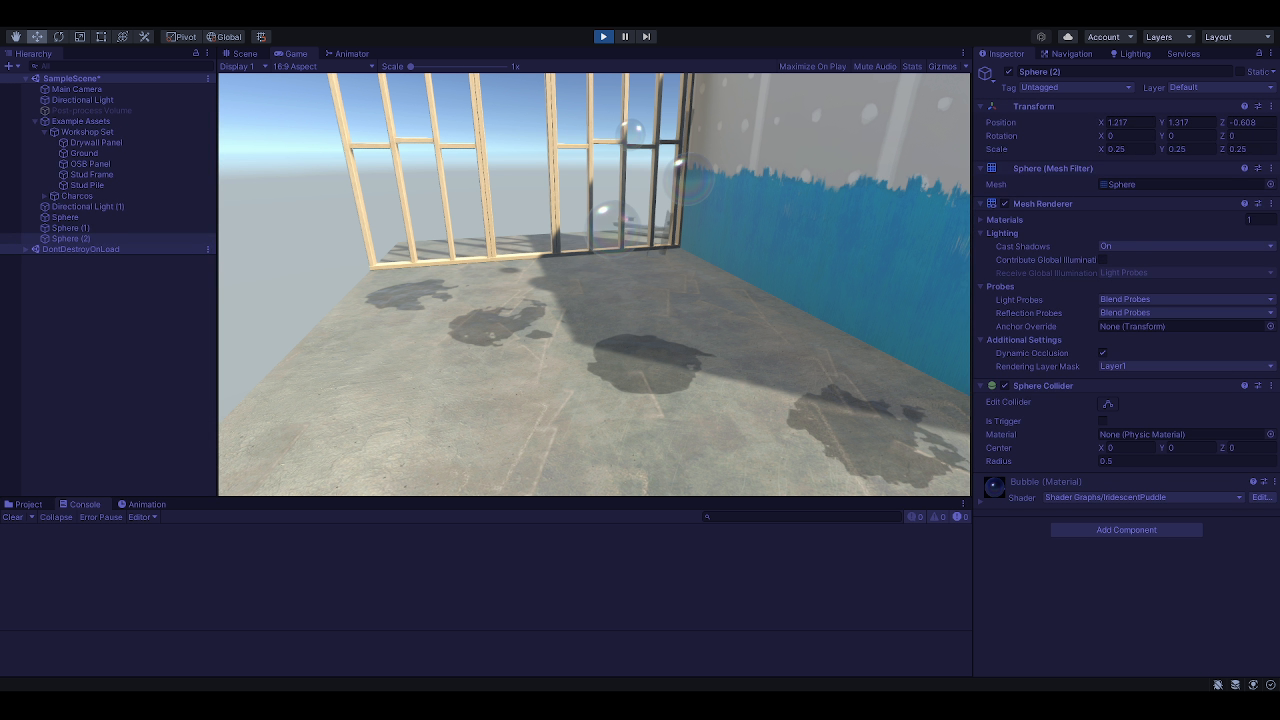Select the Move tool

pyautogui.click(x=37, y=37)
